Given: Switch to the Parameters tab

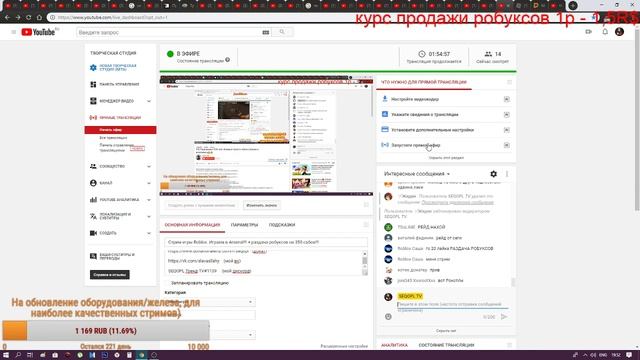Looking at the screenshot, I should pos(244,225).
